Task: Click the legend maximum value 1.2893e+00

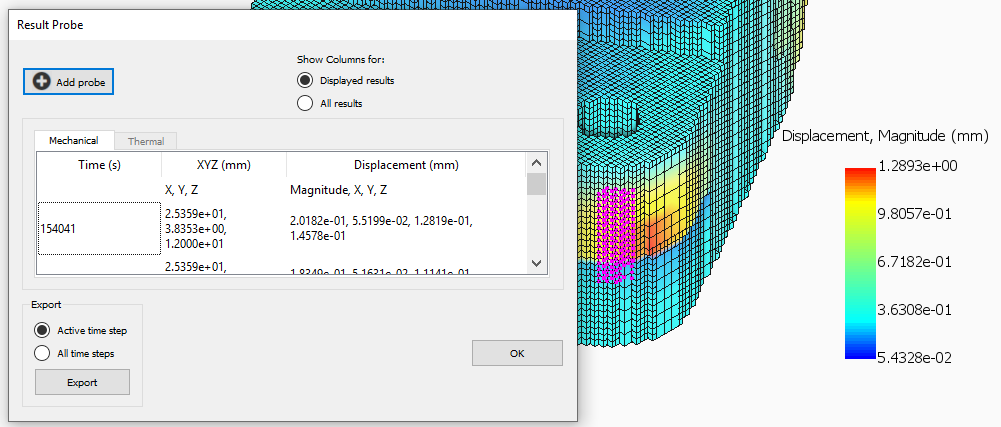Action: tap(918, 167)
